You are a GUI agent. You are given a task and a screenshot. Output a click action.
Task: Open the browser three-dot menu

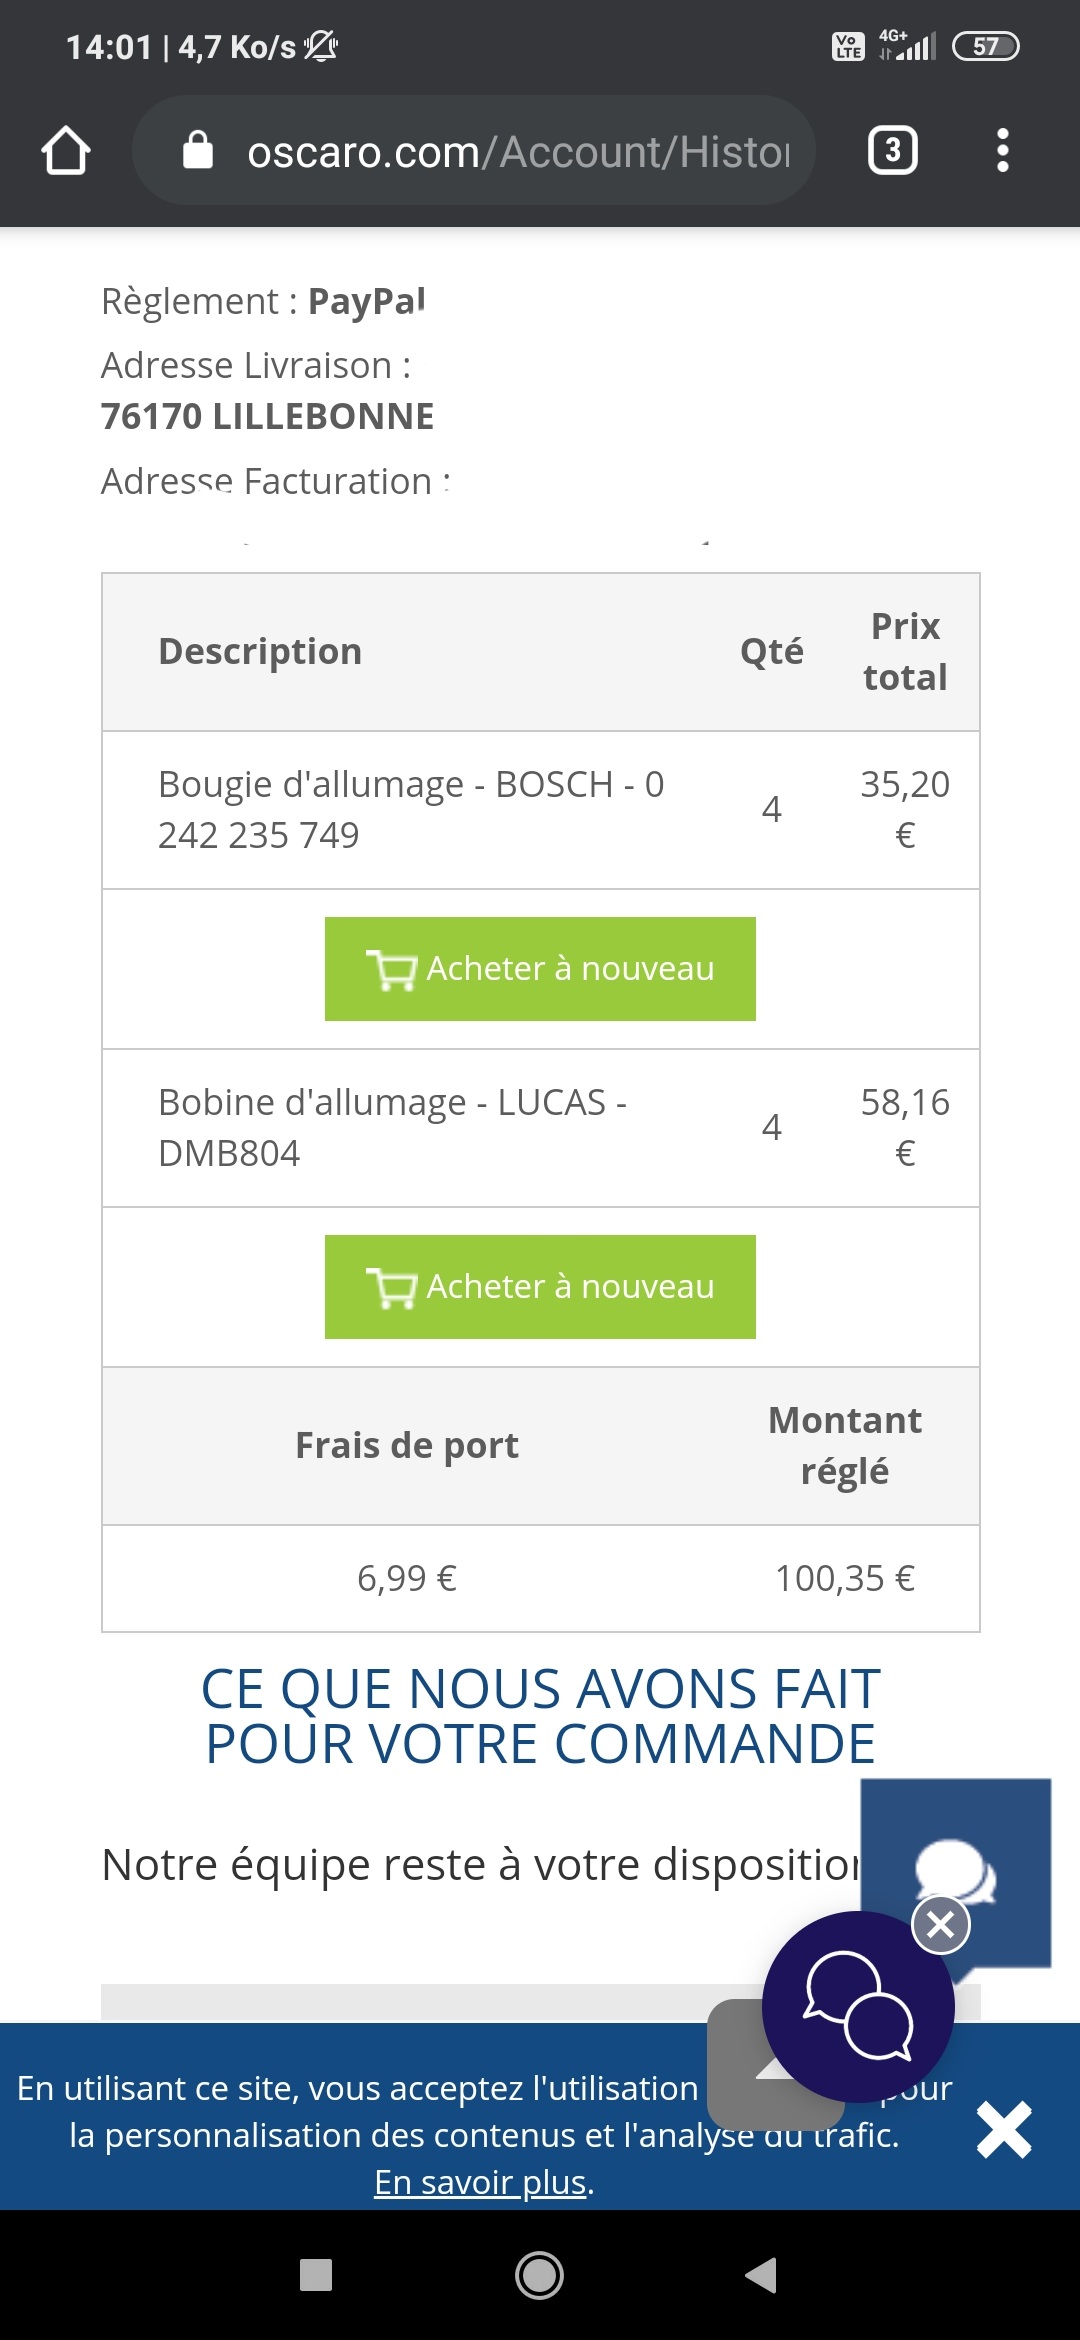point(1002,151)
